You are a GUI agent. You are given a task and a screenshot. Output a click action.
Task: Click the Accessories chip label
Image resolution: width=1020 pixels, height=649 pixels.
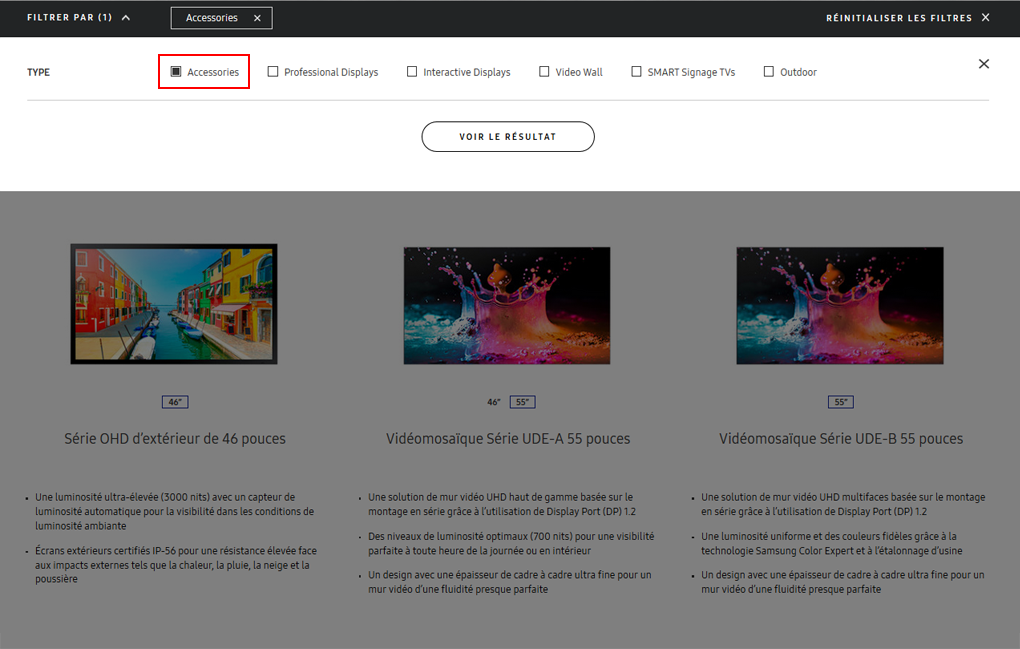pyautogui.click(x=211, y=18)
